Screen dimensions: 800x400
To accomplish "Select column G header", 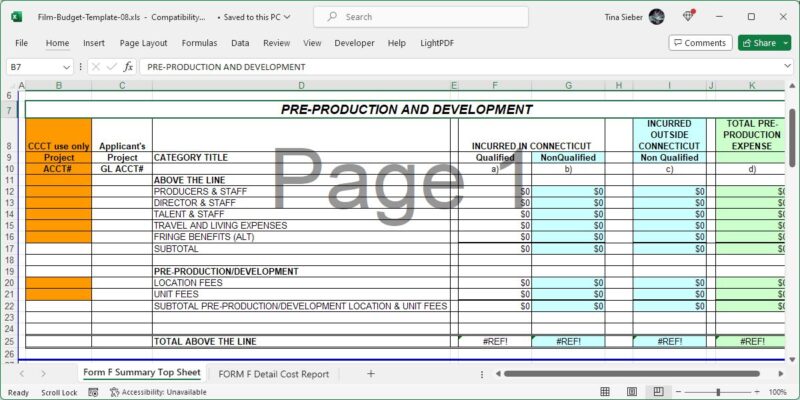I will (x=568, y=86).
